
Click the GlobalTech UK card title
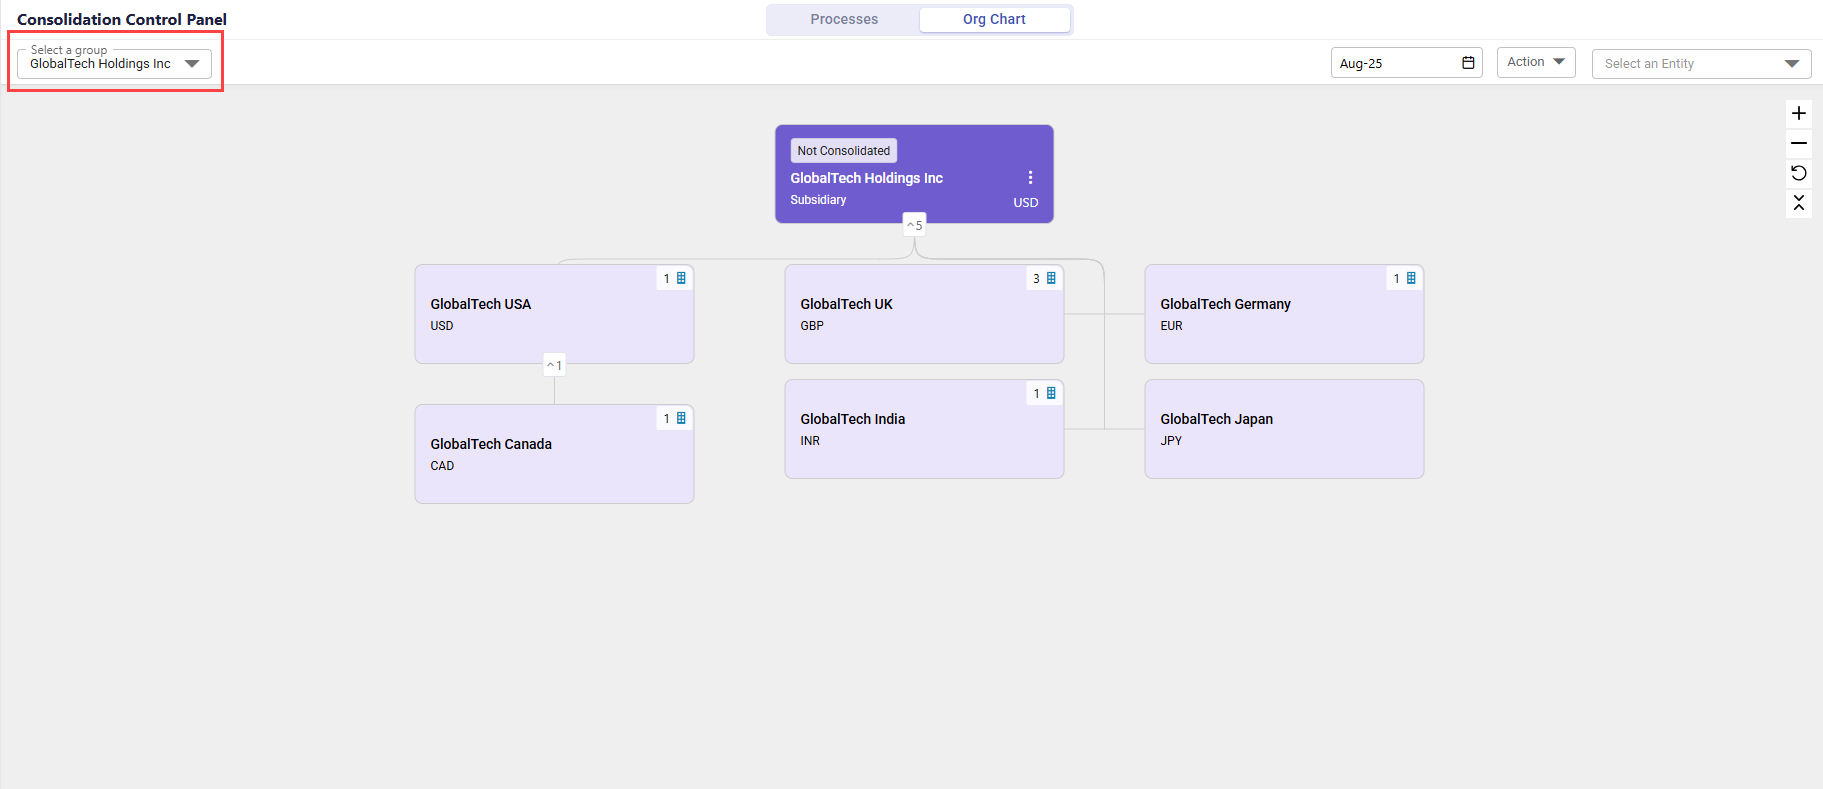846,304
